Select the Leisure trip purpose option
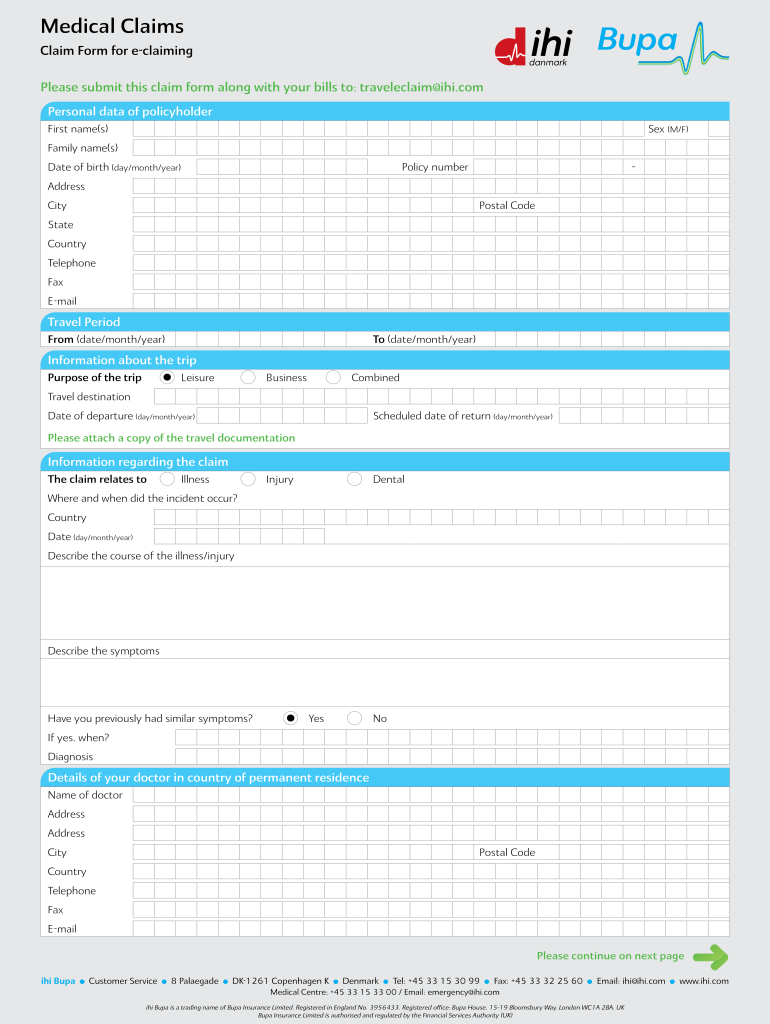Viewport: 770px width, 1024px height. coord(167,378)
